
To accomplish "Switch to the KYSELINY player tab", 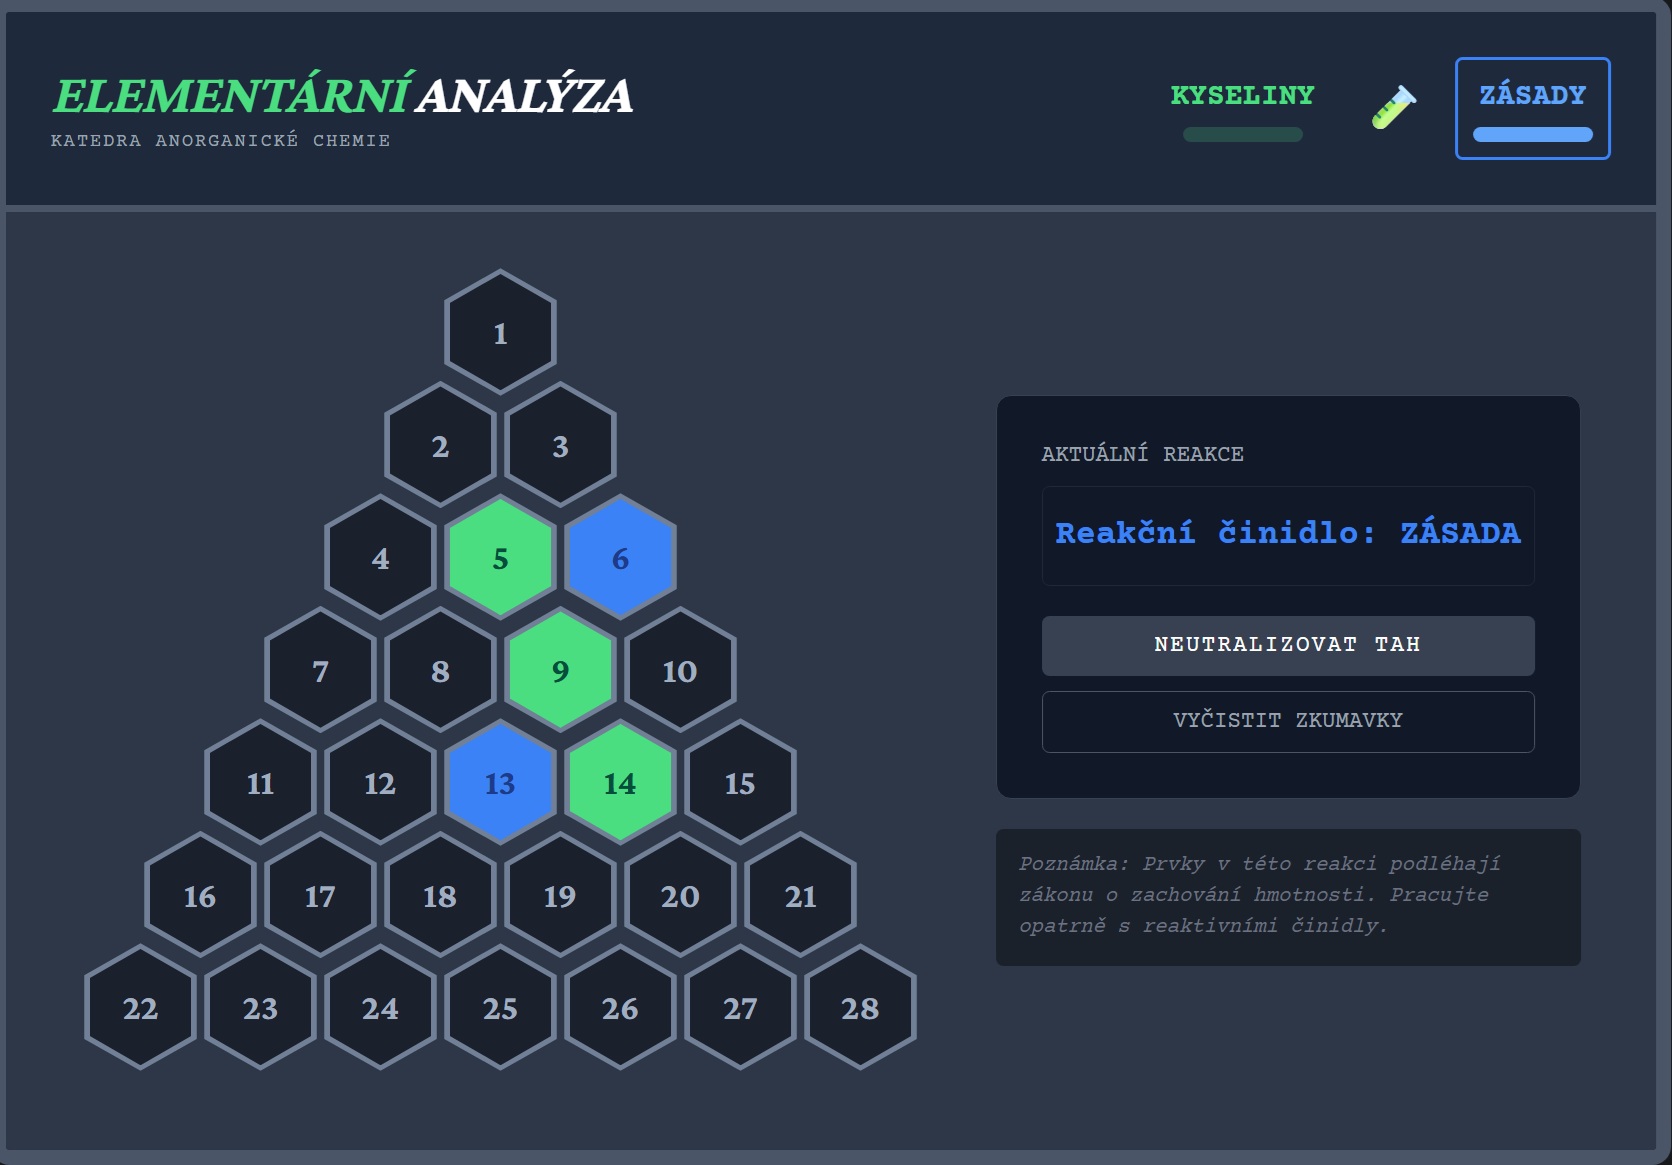I will pyautogui.click(x=1242, y=96).
